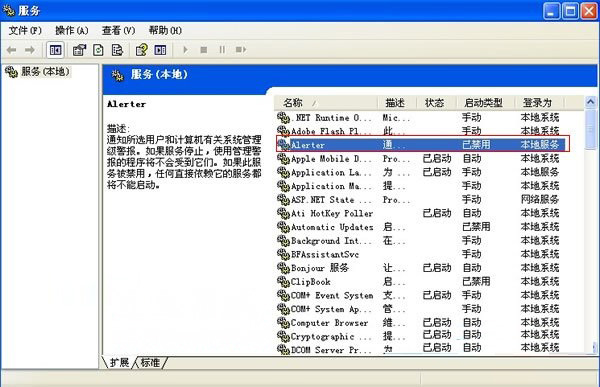Select the Cryptographic service icon
600x387 pixels.
pos(283,336)
